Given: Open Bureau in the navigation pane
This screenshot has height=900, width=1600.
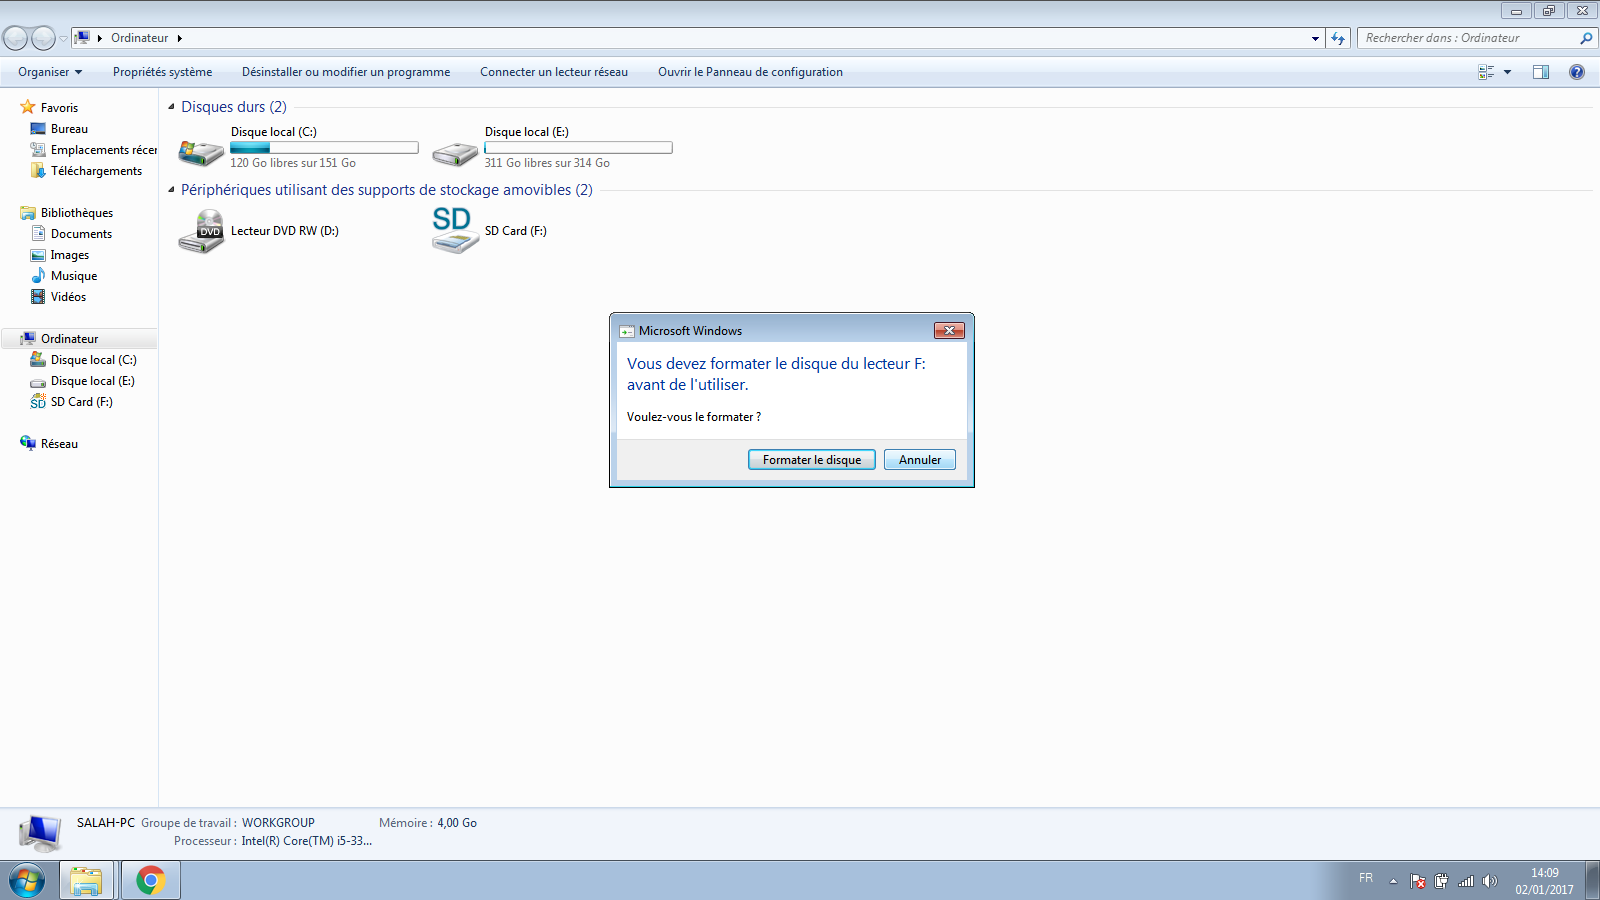Looking at the screenshot, I should pyautogui.click(x=69, y=129).
